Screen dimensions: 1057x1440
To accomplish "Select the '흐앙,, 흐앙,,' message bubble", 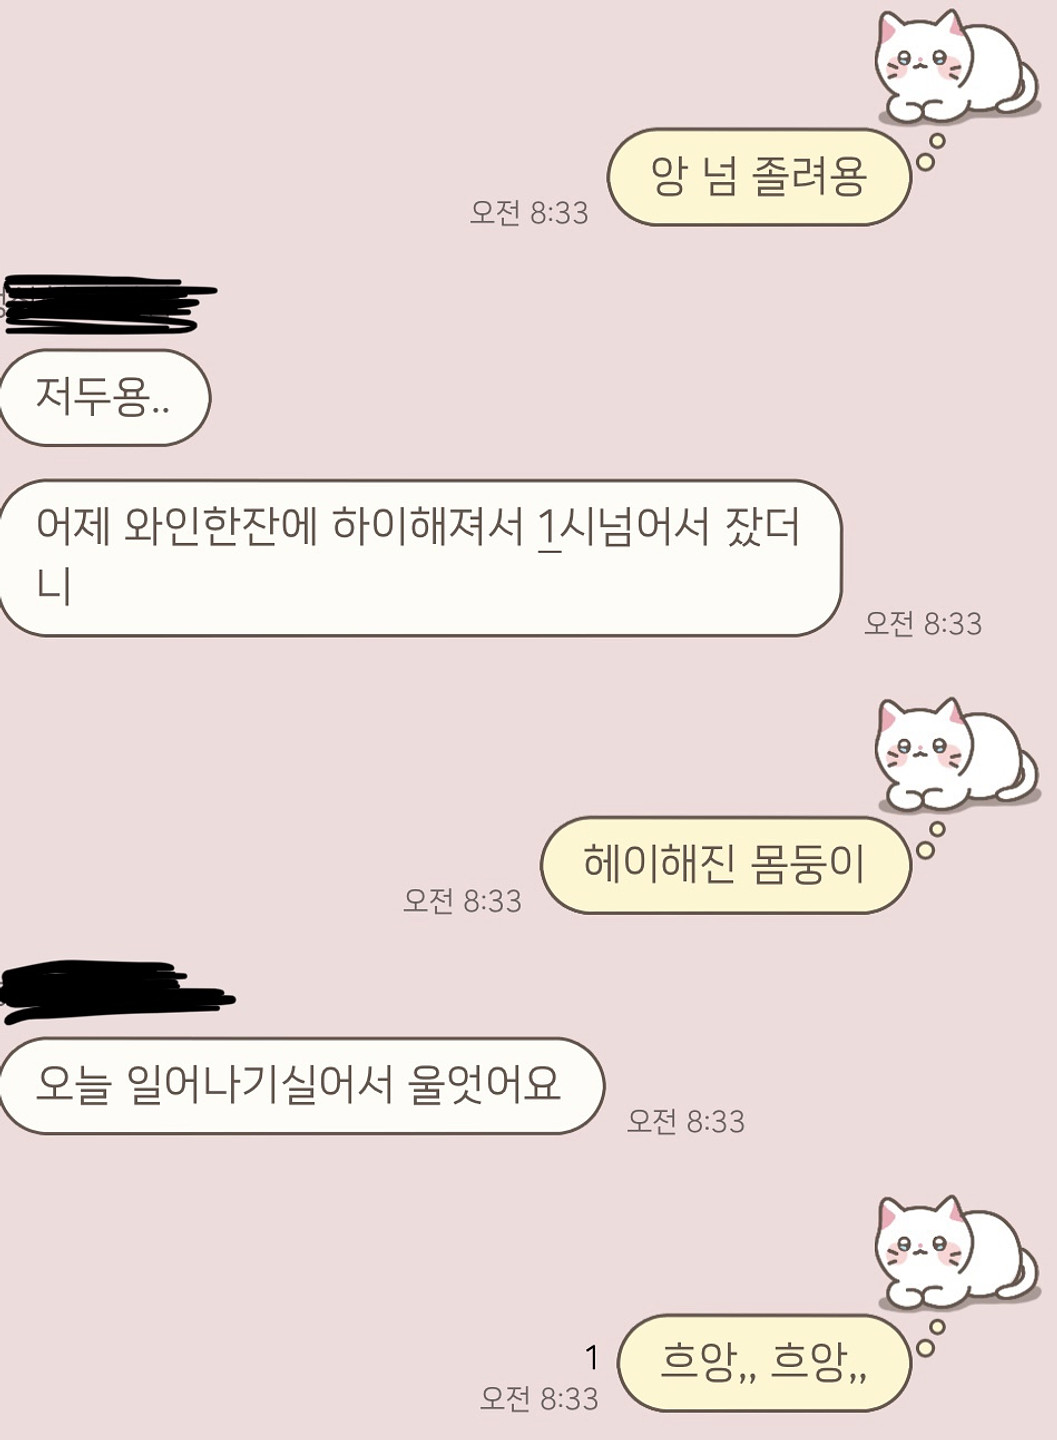I will point(764,1363).
